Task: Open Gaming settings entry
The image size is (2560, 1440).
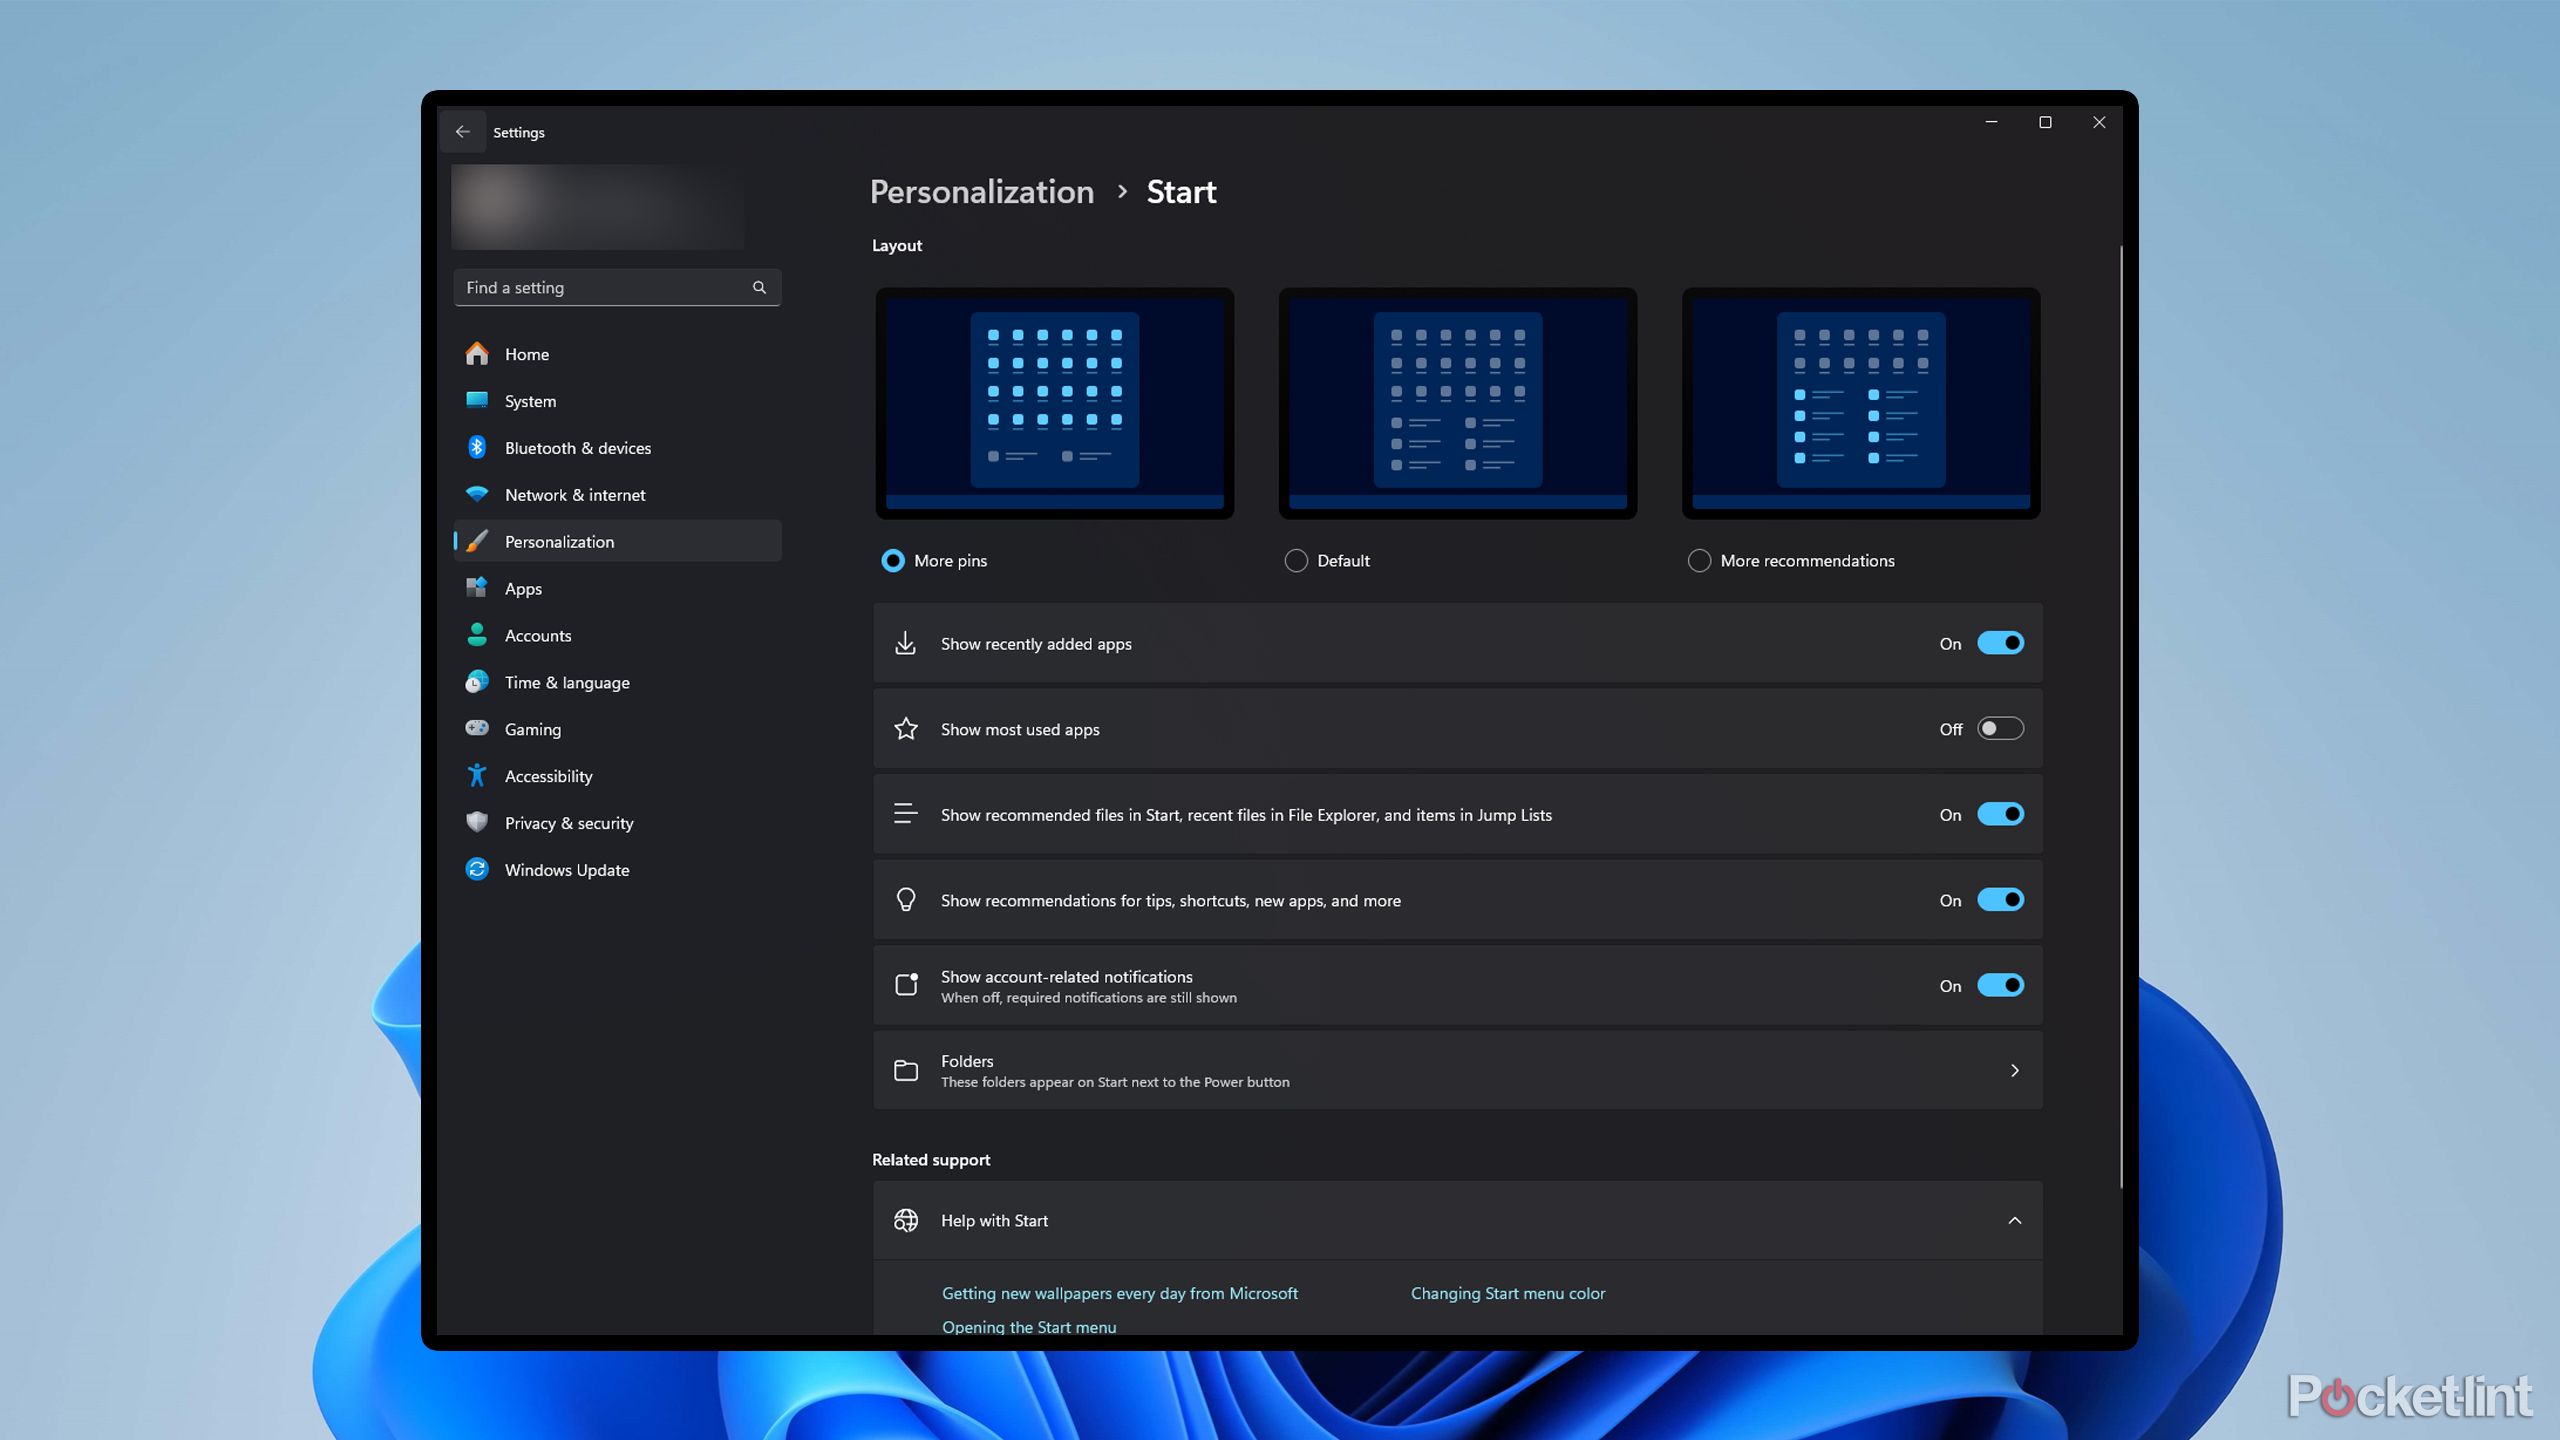Action: [617, 728]
